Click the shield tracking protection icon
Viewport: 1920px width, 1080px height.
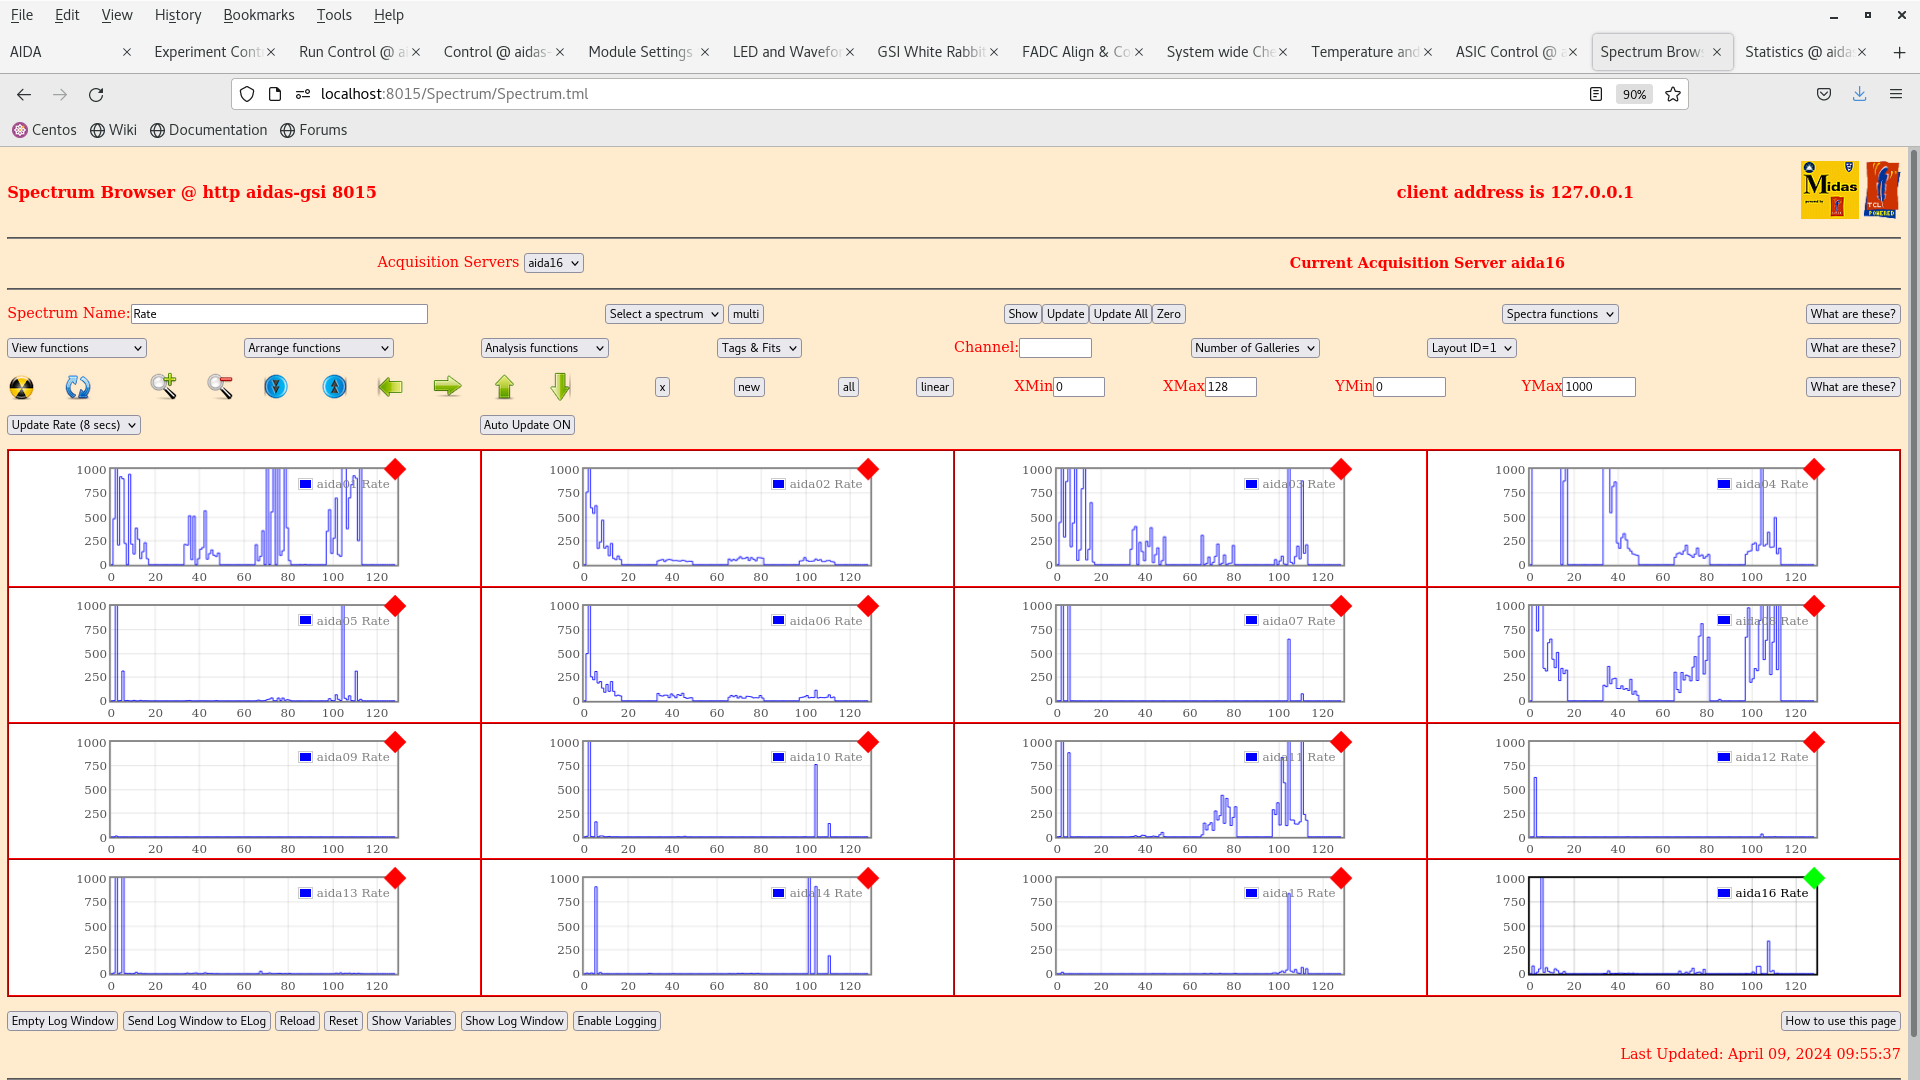tap(247, 94)
